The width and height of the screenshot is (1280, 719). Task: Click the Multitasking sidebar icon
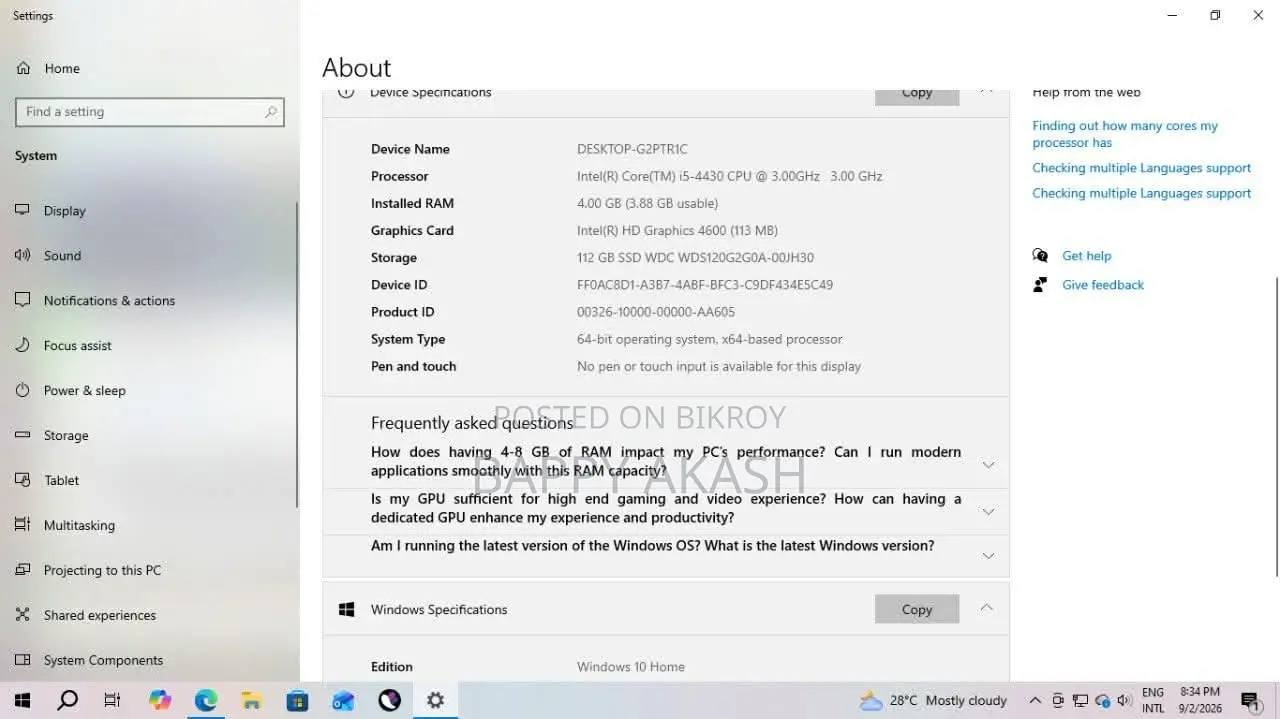pos(23,525)
